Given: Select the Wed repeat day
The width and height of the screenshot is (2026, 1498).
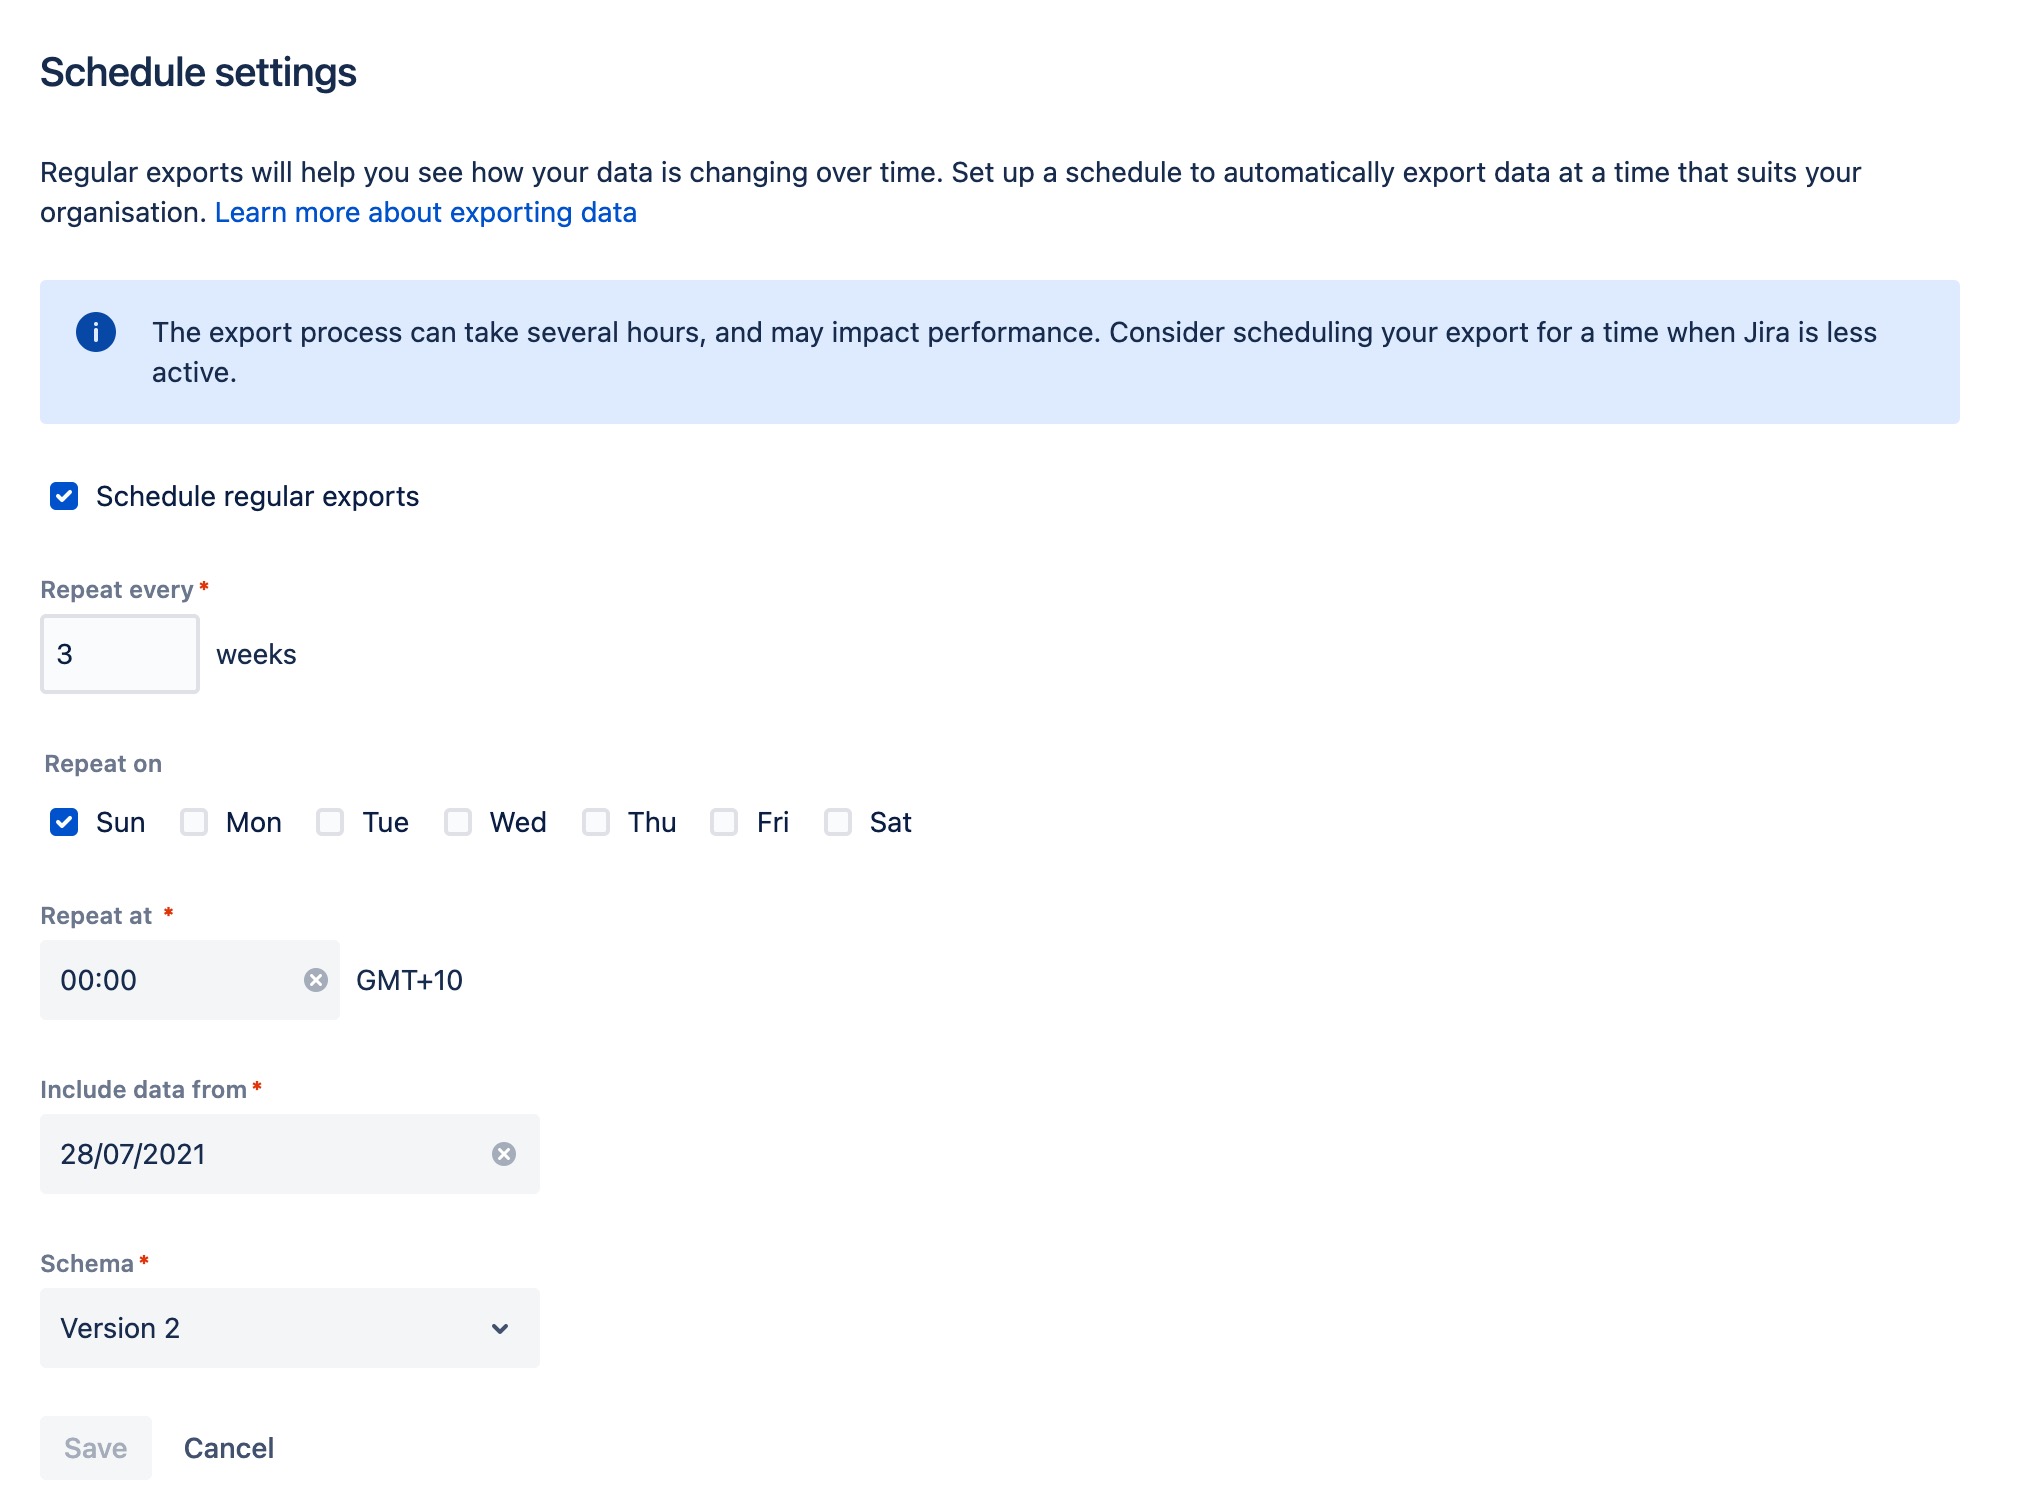Looking at the screenshot, I should (458, 822).
